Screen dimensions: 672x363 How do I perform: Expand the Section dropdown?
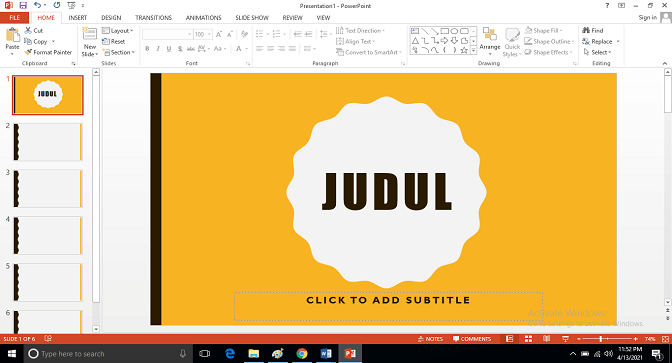pyautogui.click(x=119, y=52)
